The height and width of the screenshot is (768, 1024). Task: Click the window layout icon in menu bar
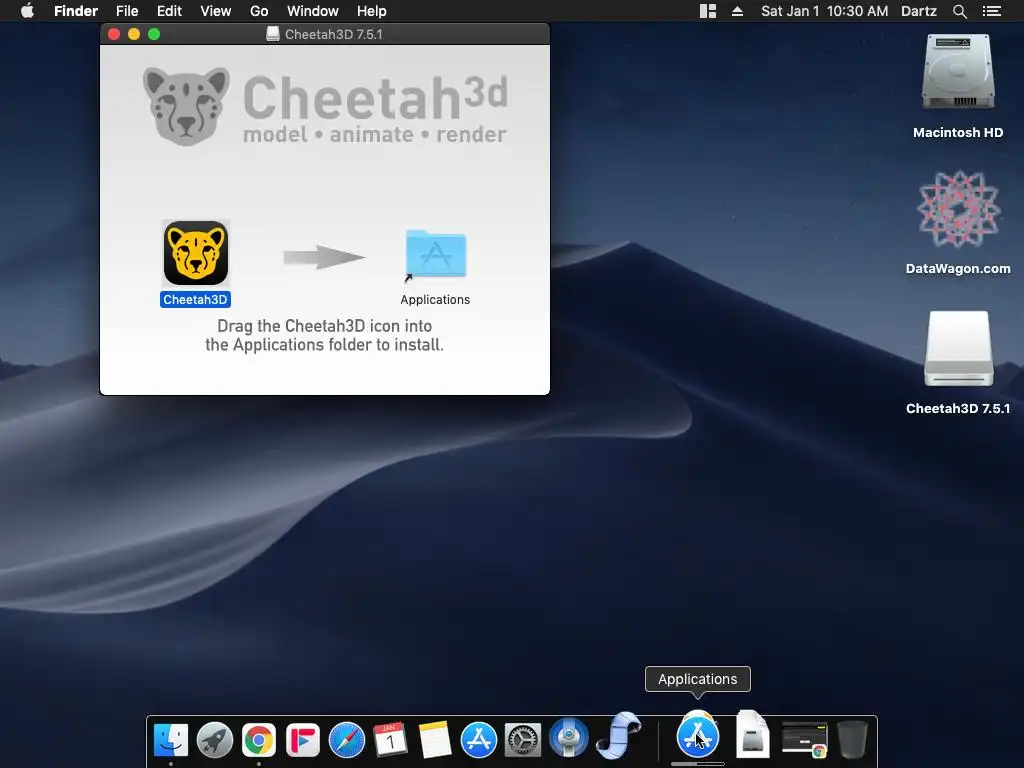click(x=708, y=11)
